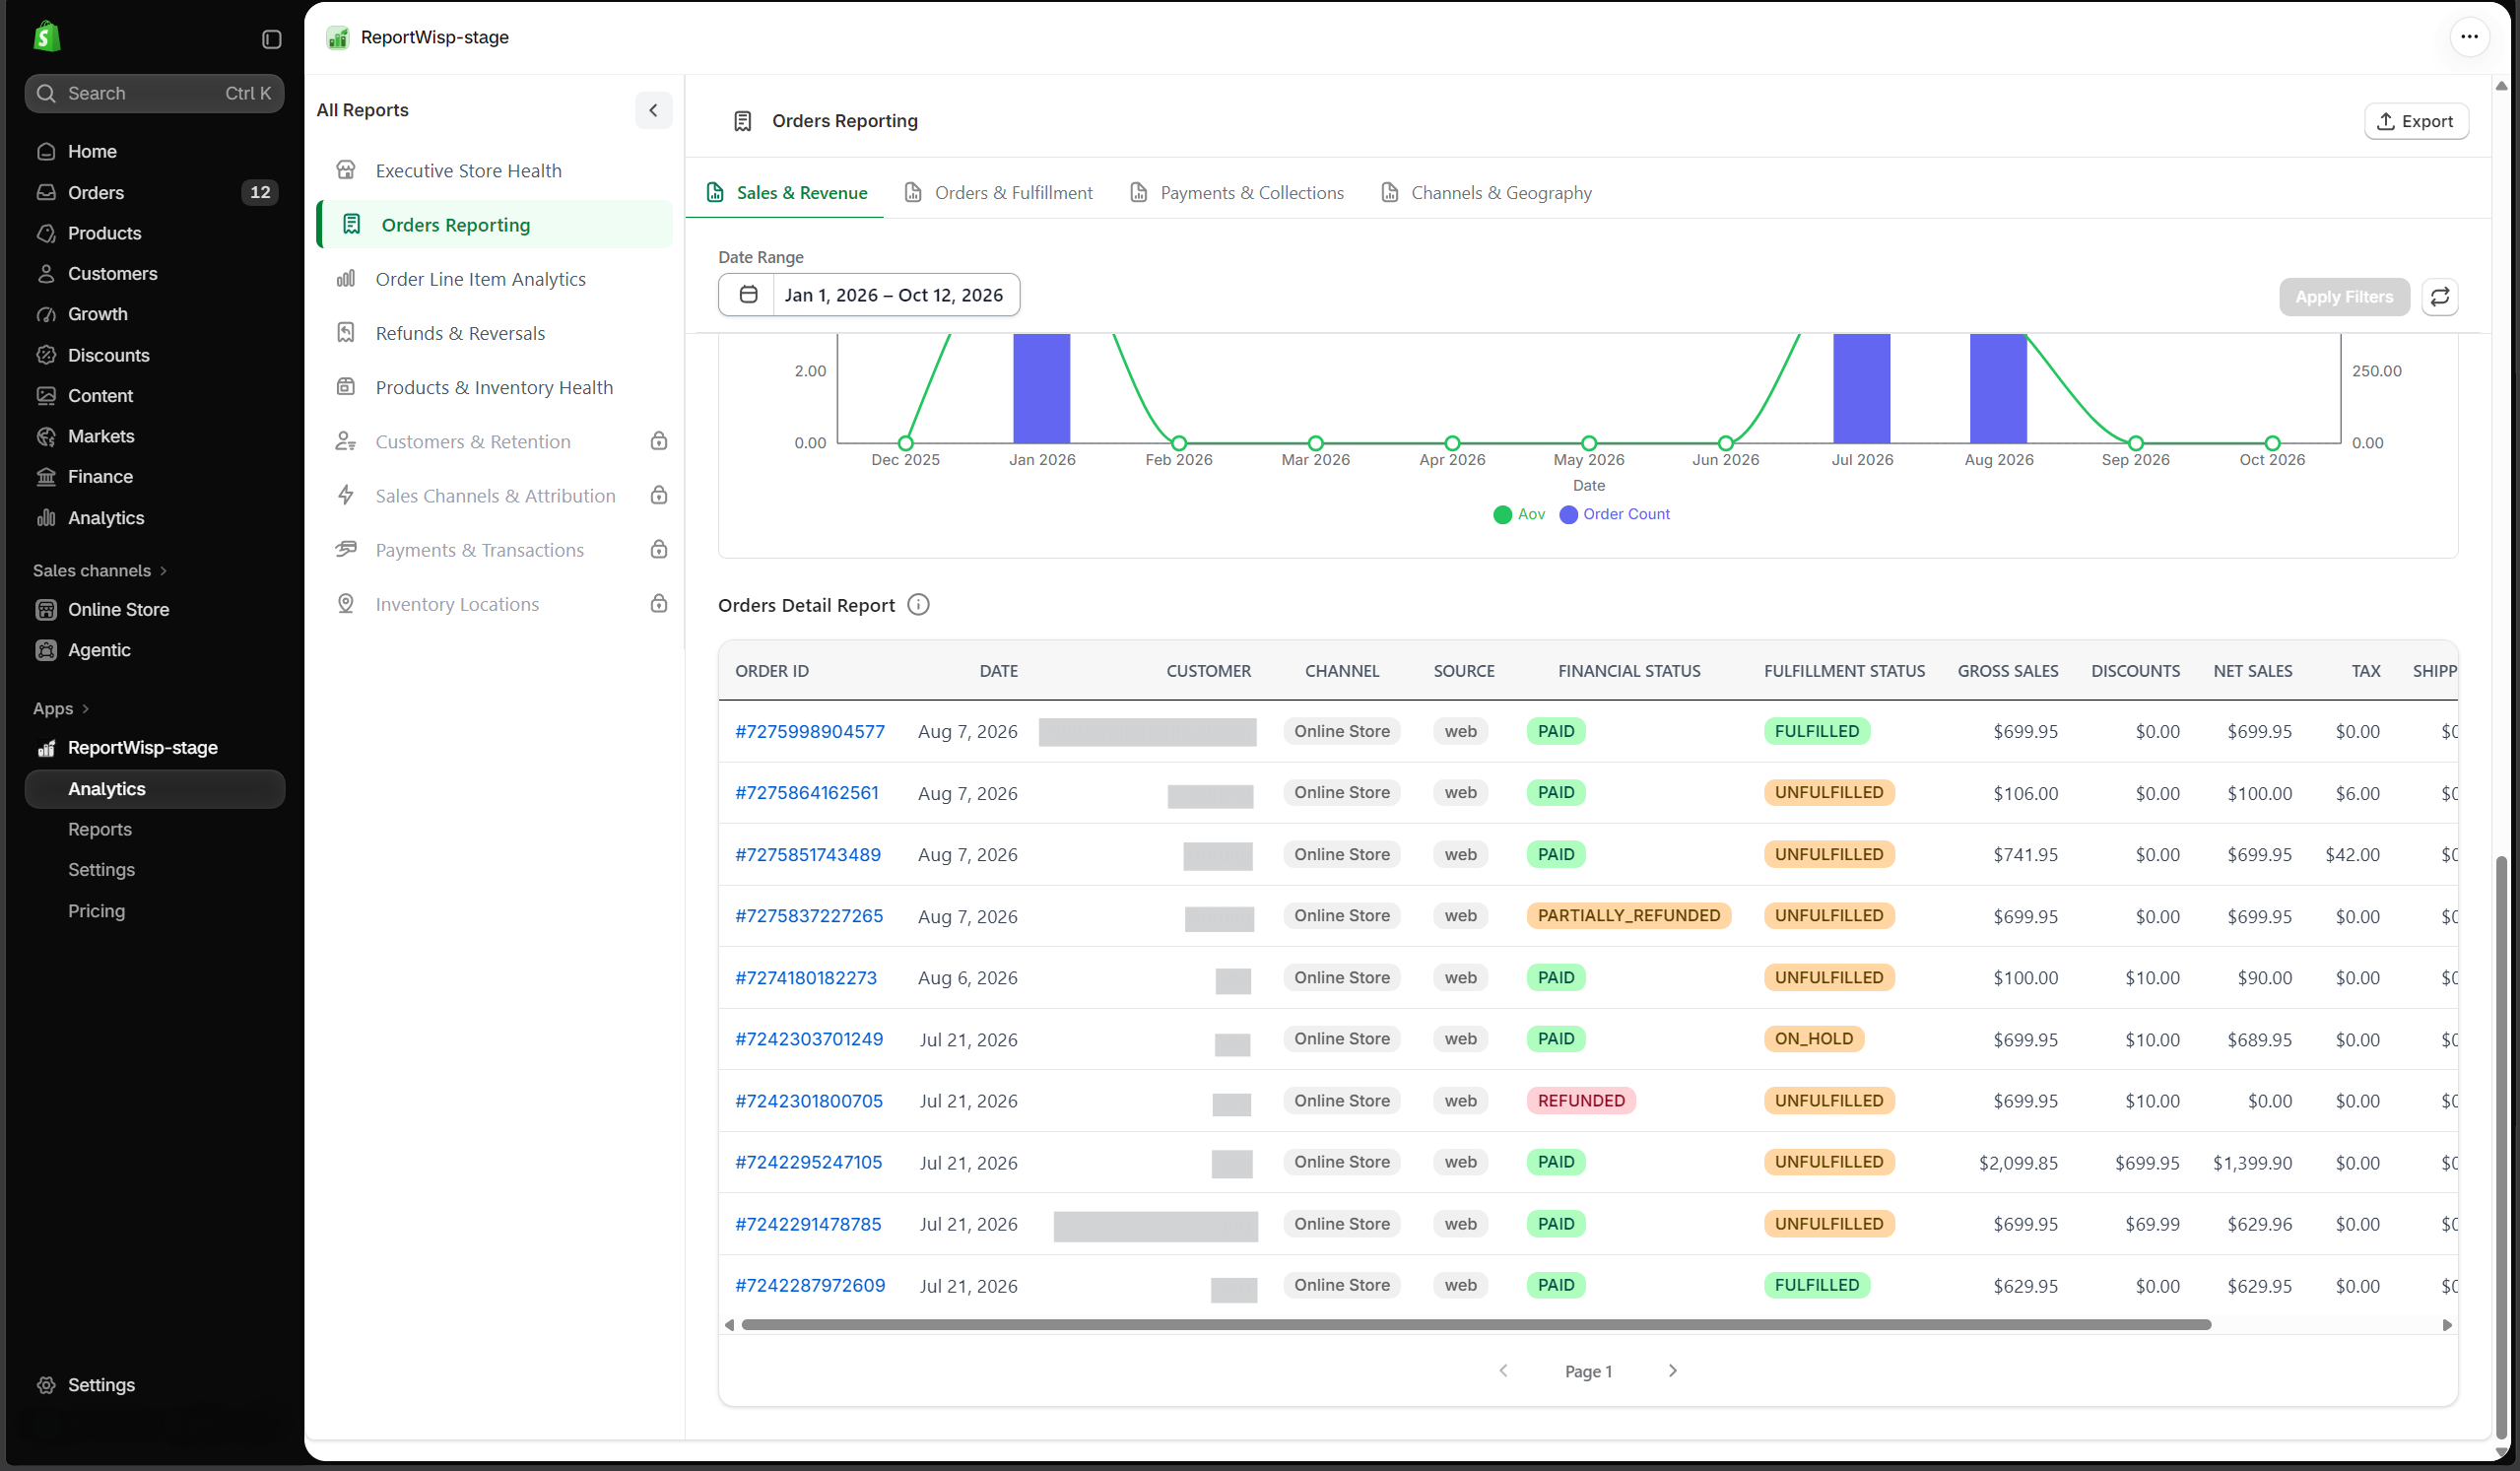The height and width of the screenshot is (1471, 2520).
Task: Toggle Order Count series in chart legend
Action: 1614,514
